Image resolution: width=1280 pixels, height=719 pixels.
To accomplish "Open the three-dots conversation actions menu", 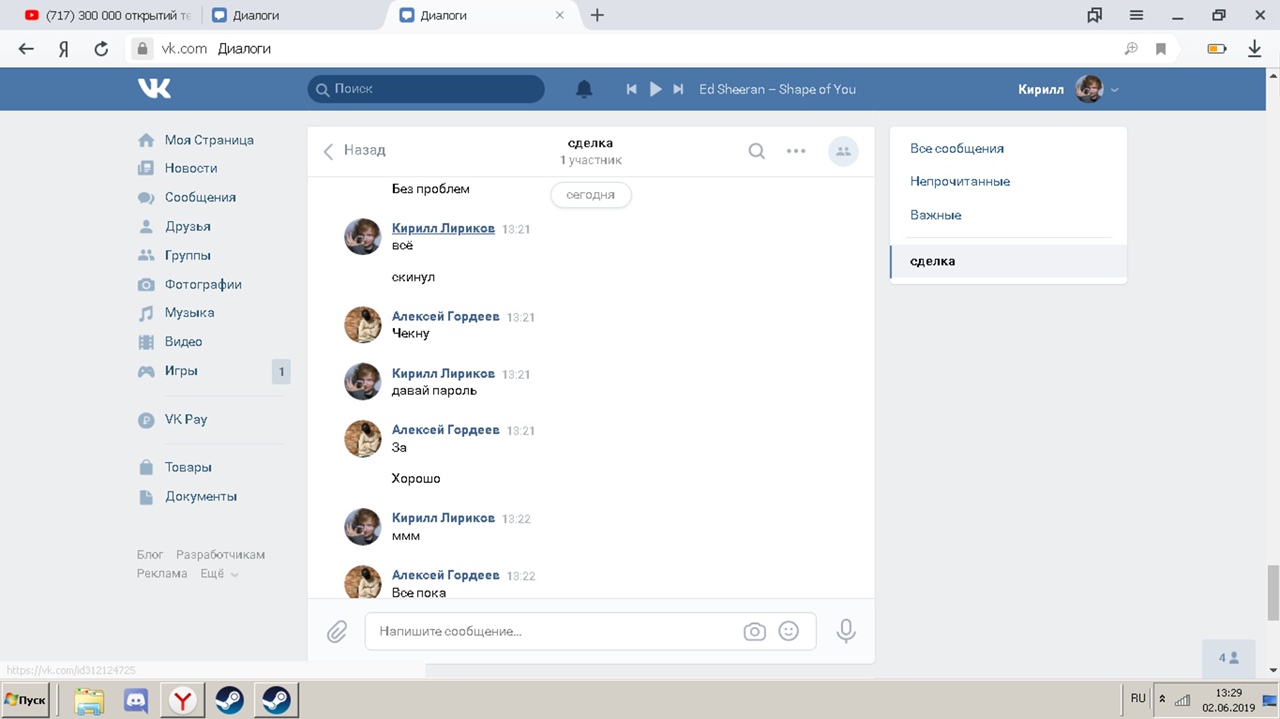I will pyautogui.click(x=796, y=151).
